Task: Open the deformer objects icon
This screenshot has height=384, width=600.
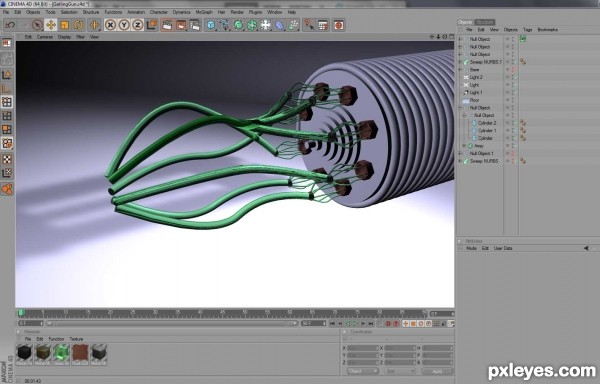Action: click(280, 25)
